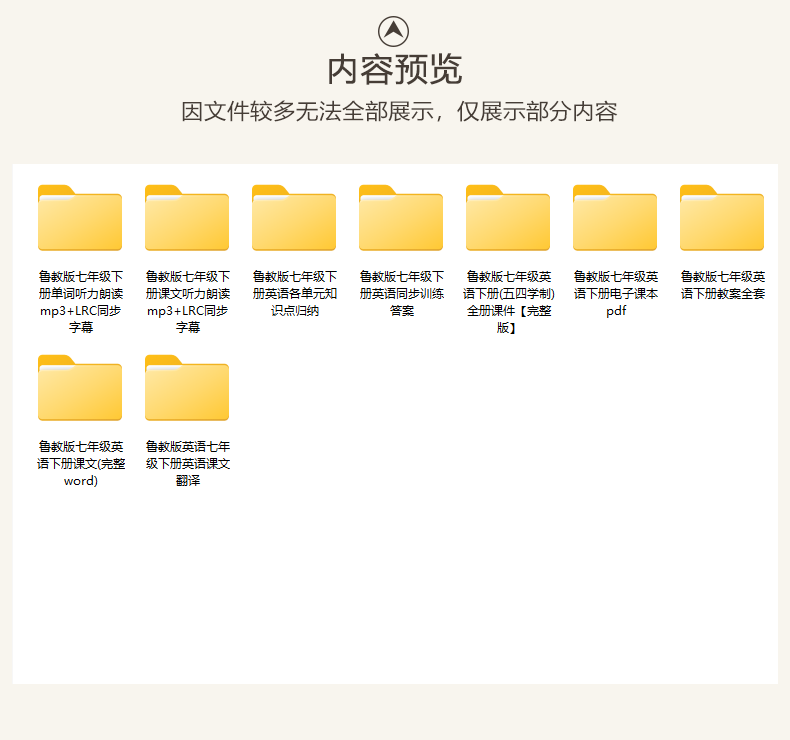
Task: Open folder icon for 鲁教版七年级英语下册电子课本pdf
Action: coord(615,218)
